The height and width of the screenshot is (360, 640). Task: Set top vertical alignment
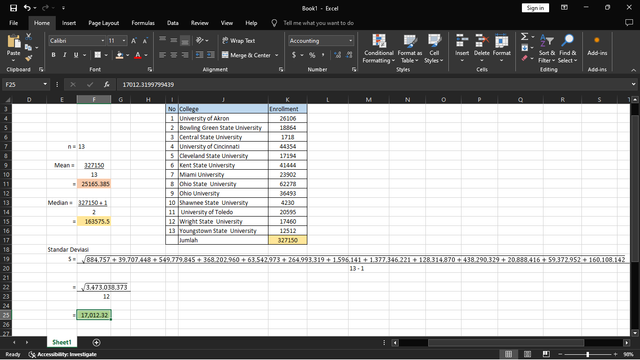[162, 40]
